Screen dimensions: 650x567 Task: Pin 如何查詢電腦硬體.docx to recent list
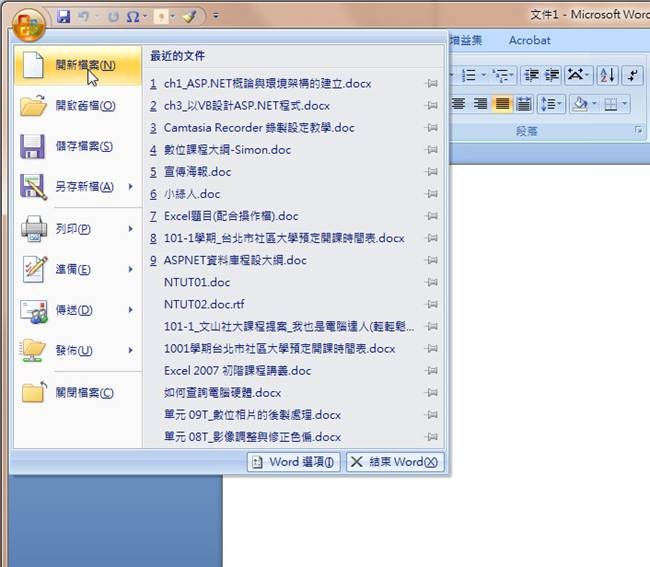click(x=431, y=393)
